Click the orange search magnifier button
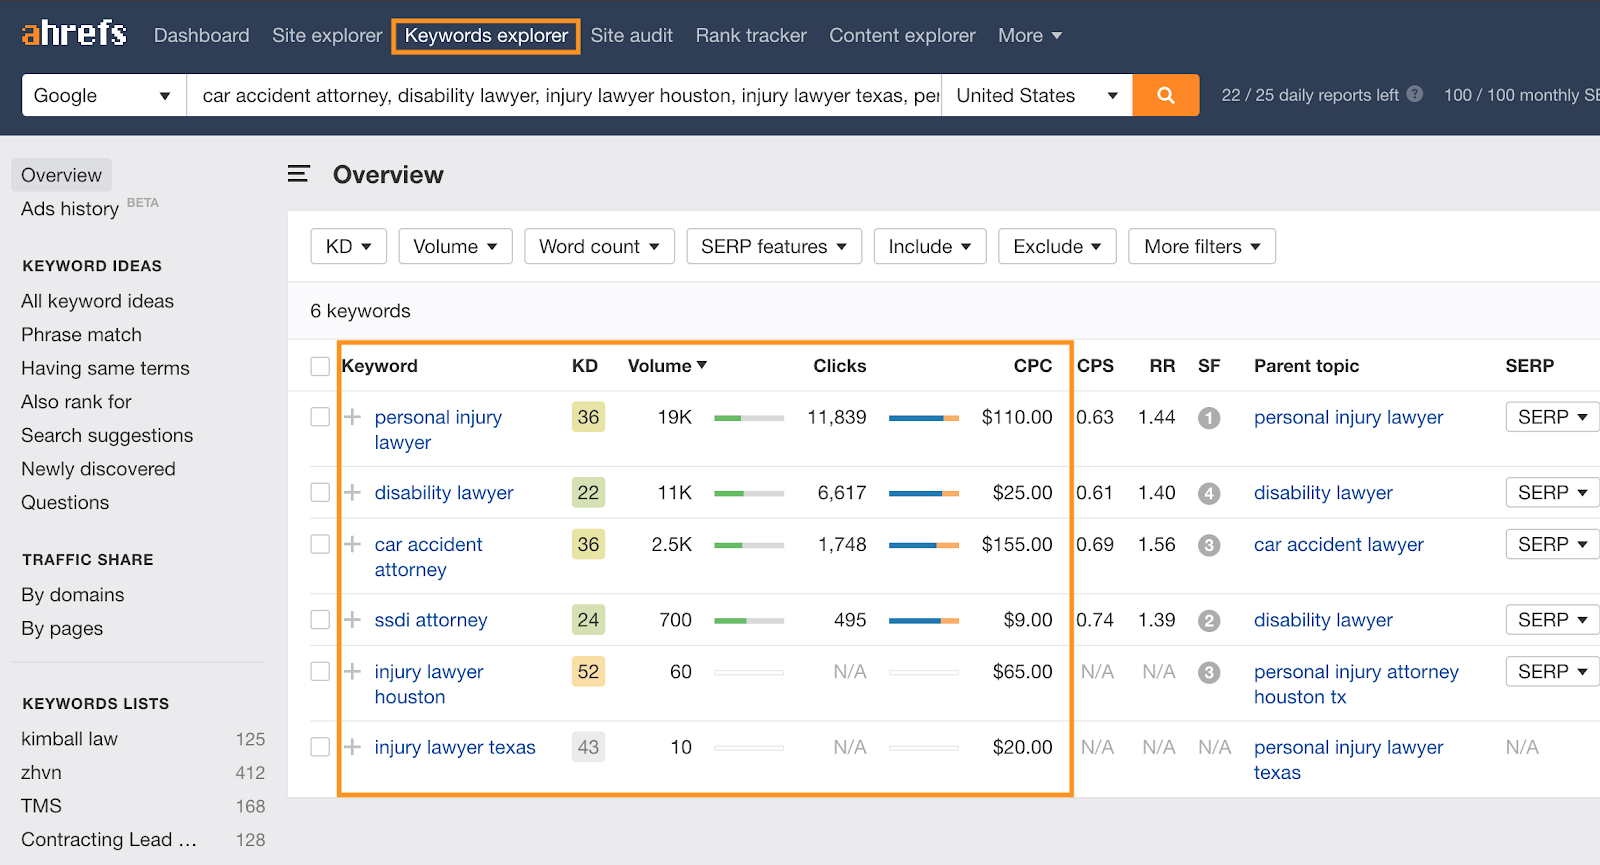Image resolution: width=1600 pixels, height=865 pixels. [1166, 95]
